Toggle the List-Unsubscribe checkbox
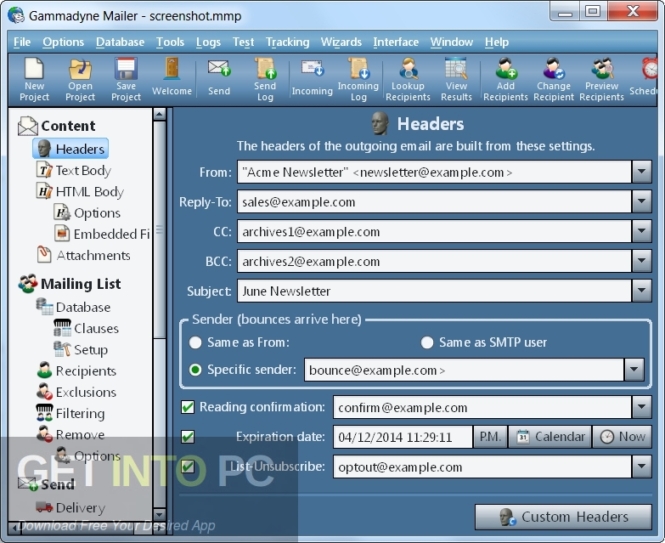The height and width of the screenshot is (543, 665). click(187, 467)
